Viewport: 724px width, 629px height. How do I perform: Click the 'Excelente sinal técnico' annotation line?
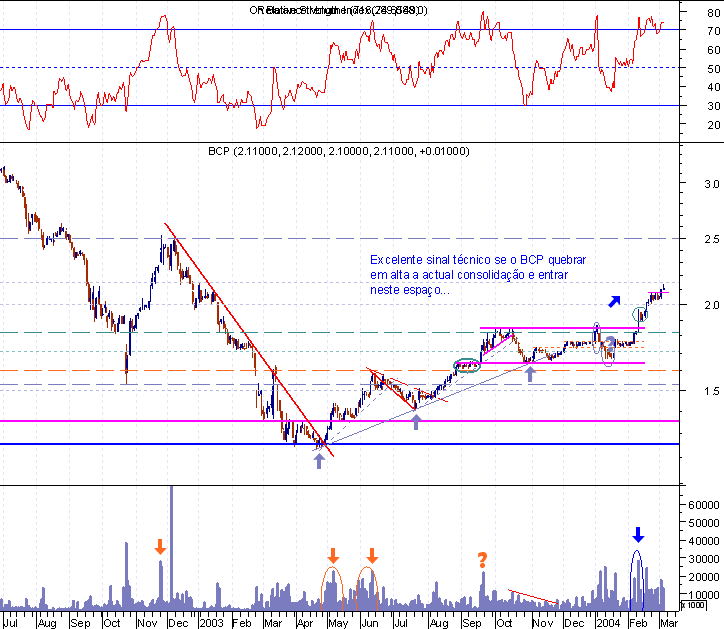(x=478, y=260)
